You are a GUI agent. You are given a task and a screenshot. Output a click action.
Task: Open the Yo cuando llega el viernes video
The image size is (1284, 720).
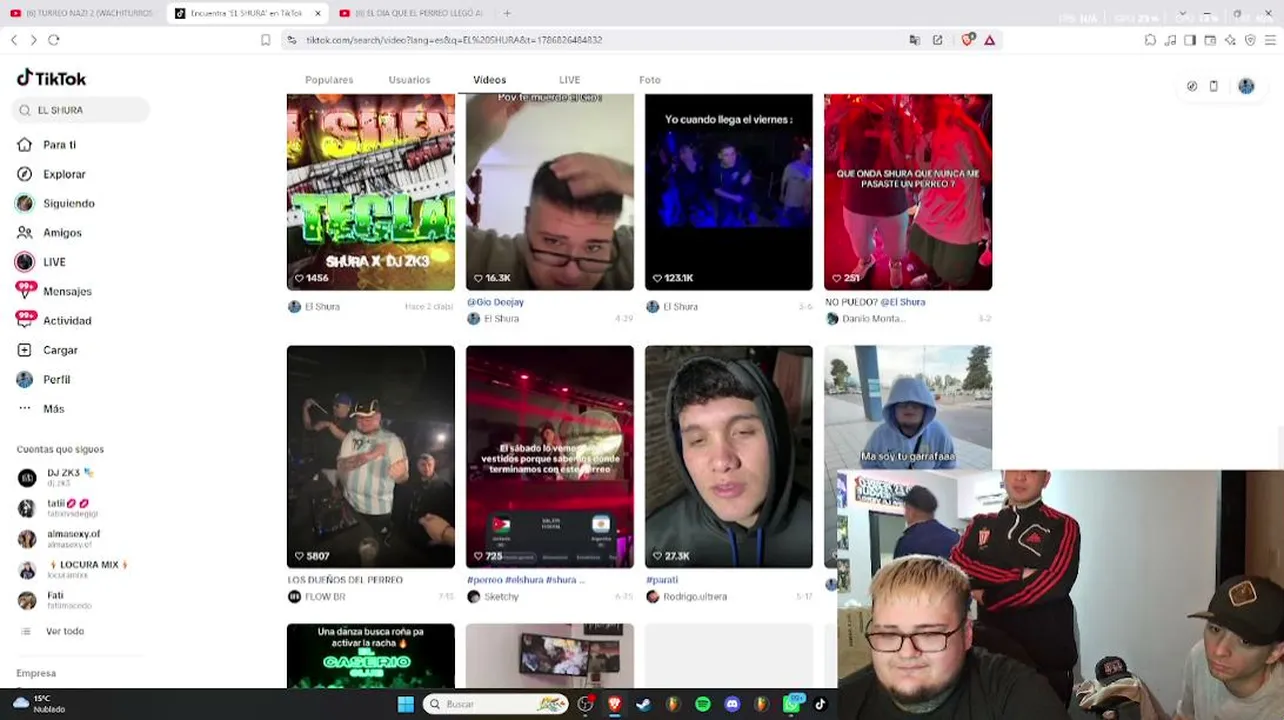click(x=729, y=192)
